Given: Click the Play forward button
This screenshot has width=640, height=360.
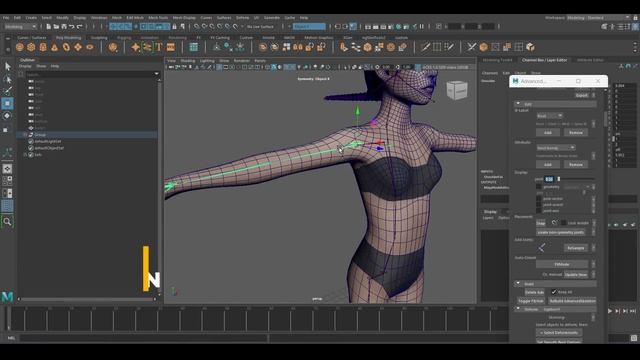Looking at the screenshot, I should point(610,311).
